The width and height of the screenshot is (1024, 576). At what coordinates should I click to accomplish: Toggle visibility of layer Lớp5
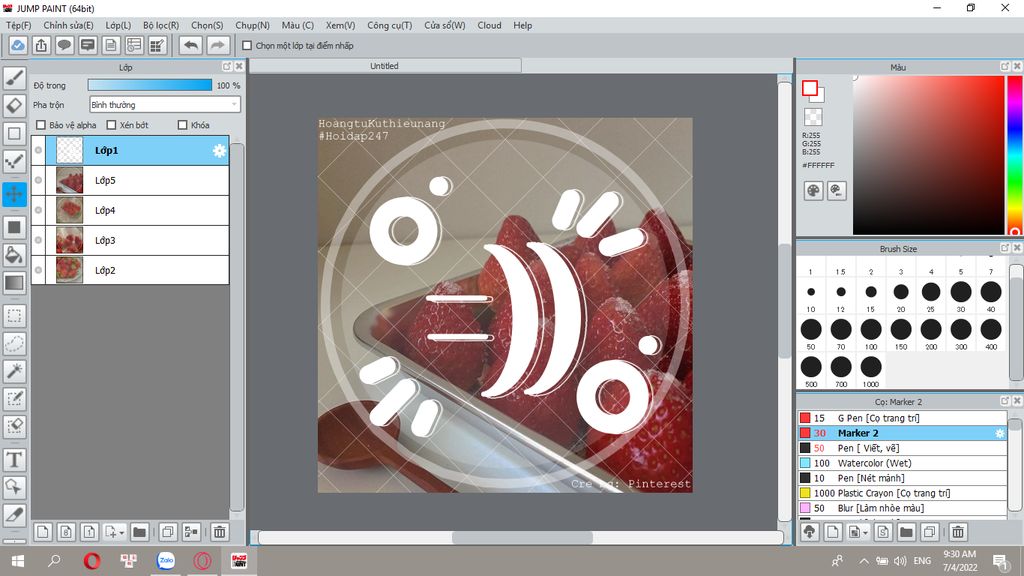(39, 180)
